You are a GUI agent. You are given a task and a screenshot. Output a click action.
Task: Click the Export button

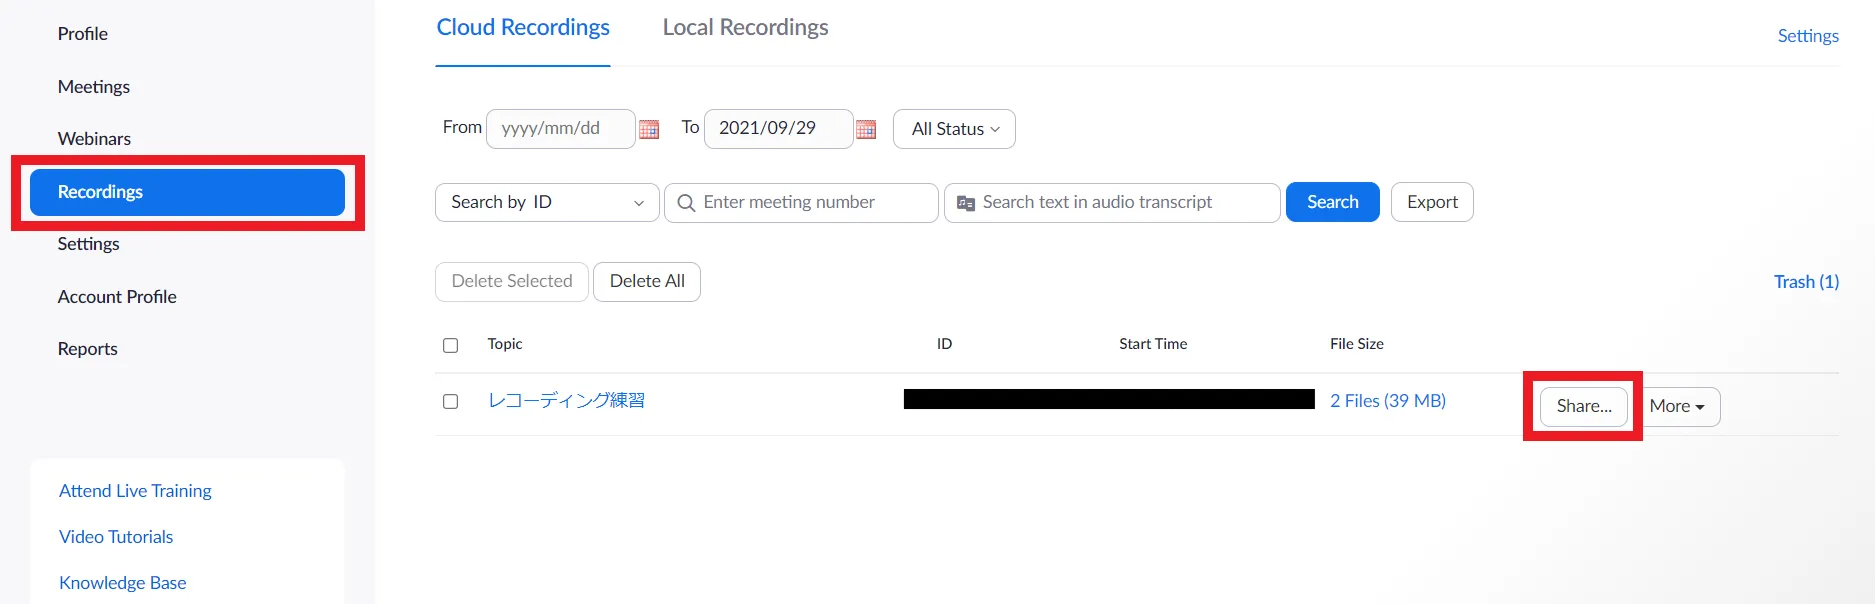[1432, 202]
